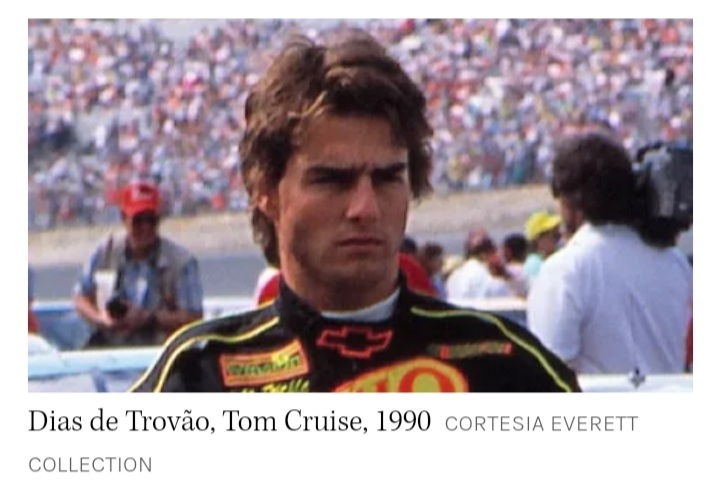Click the large orange logo on the chest
This screenshot has width=720, height=481.
pyautogui.click(x=404, y=375)
